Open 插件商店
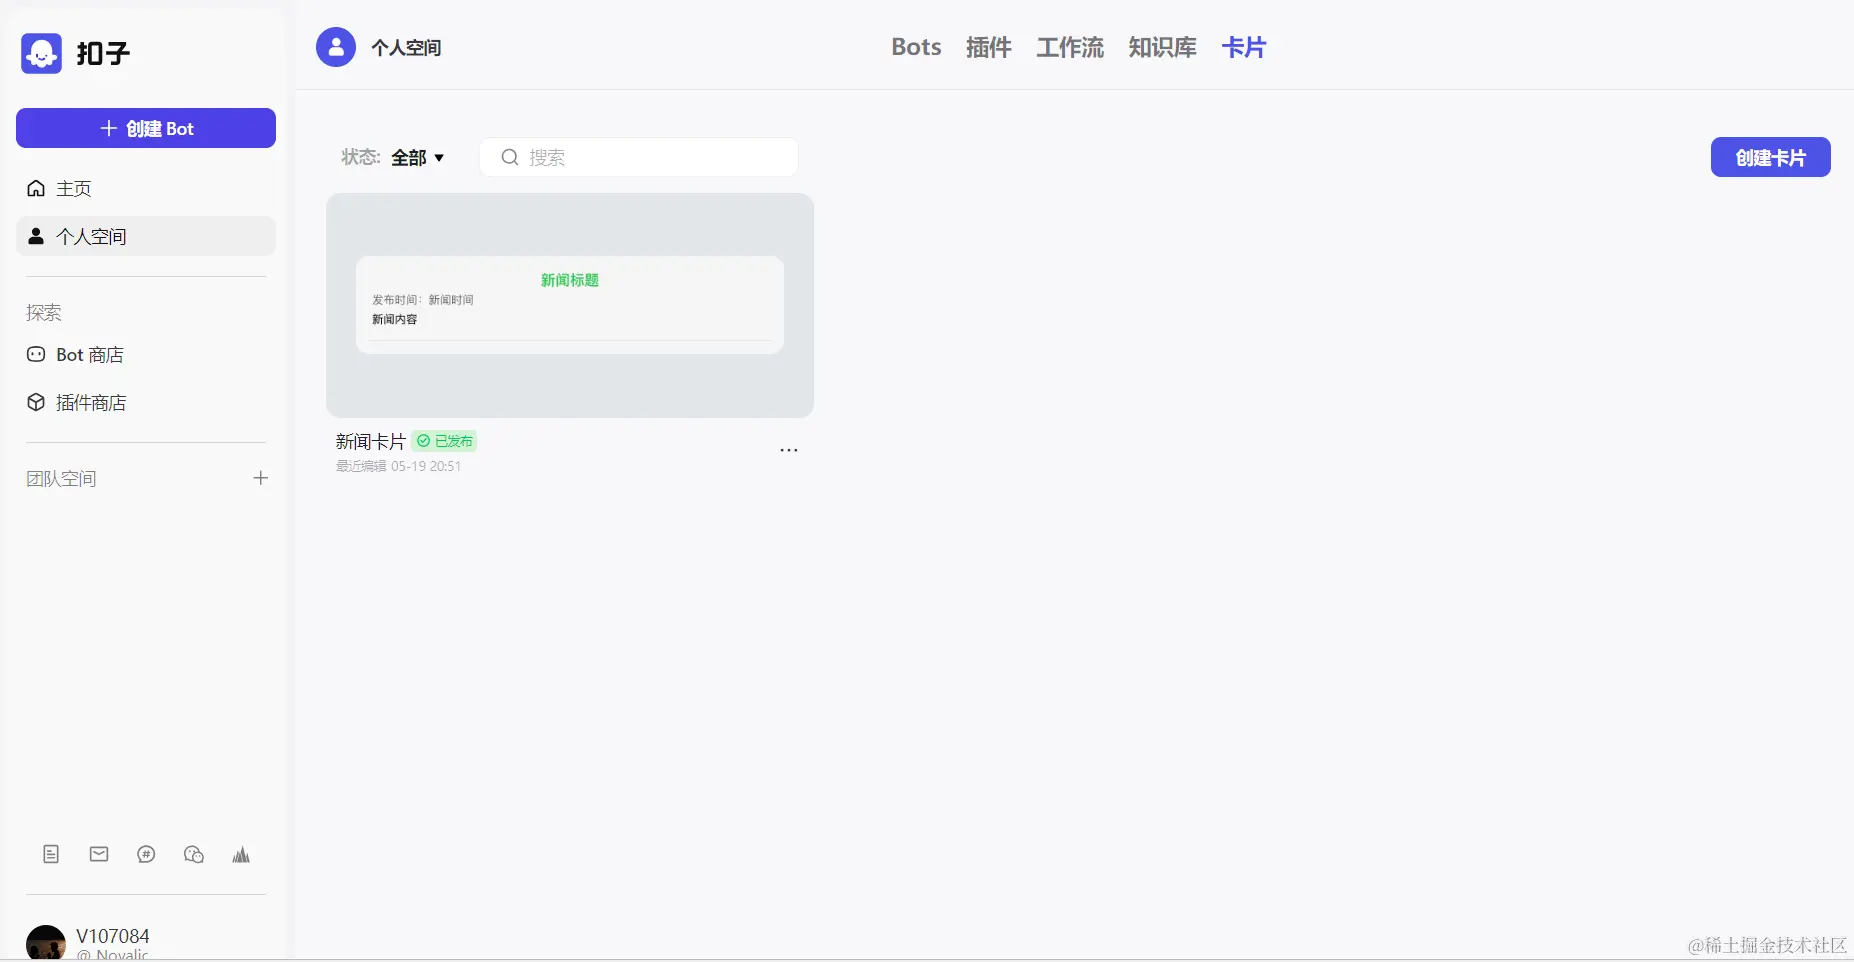 tap(146, 403)
